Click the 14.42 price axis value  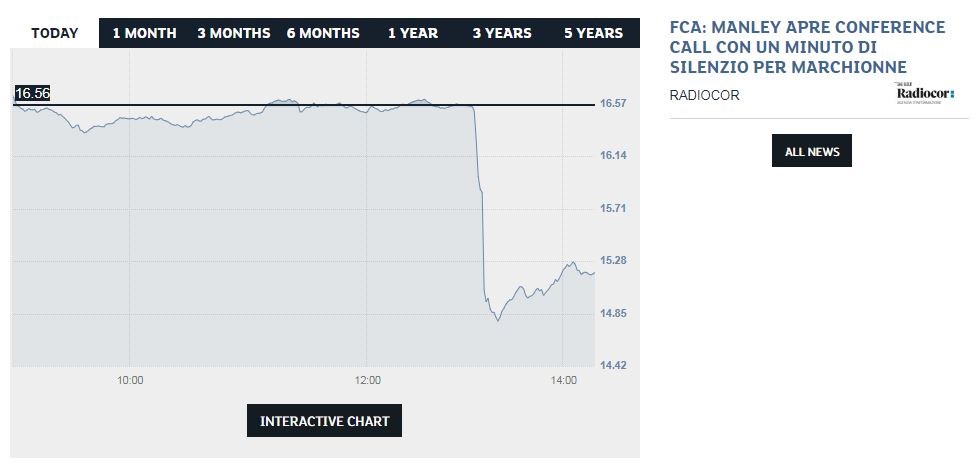[612, 365]
